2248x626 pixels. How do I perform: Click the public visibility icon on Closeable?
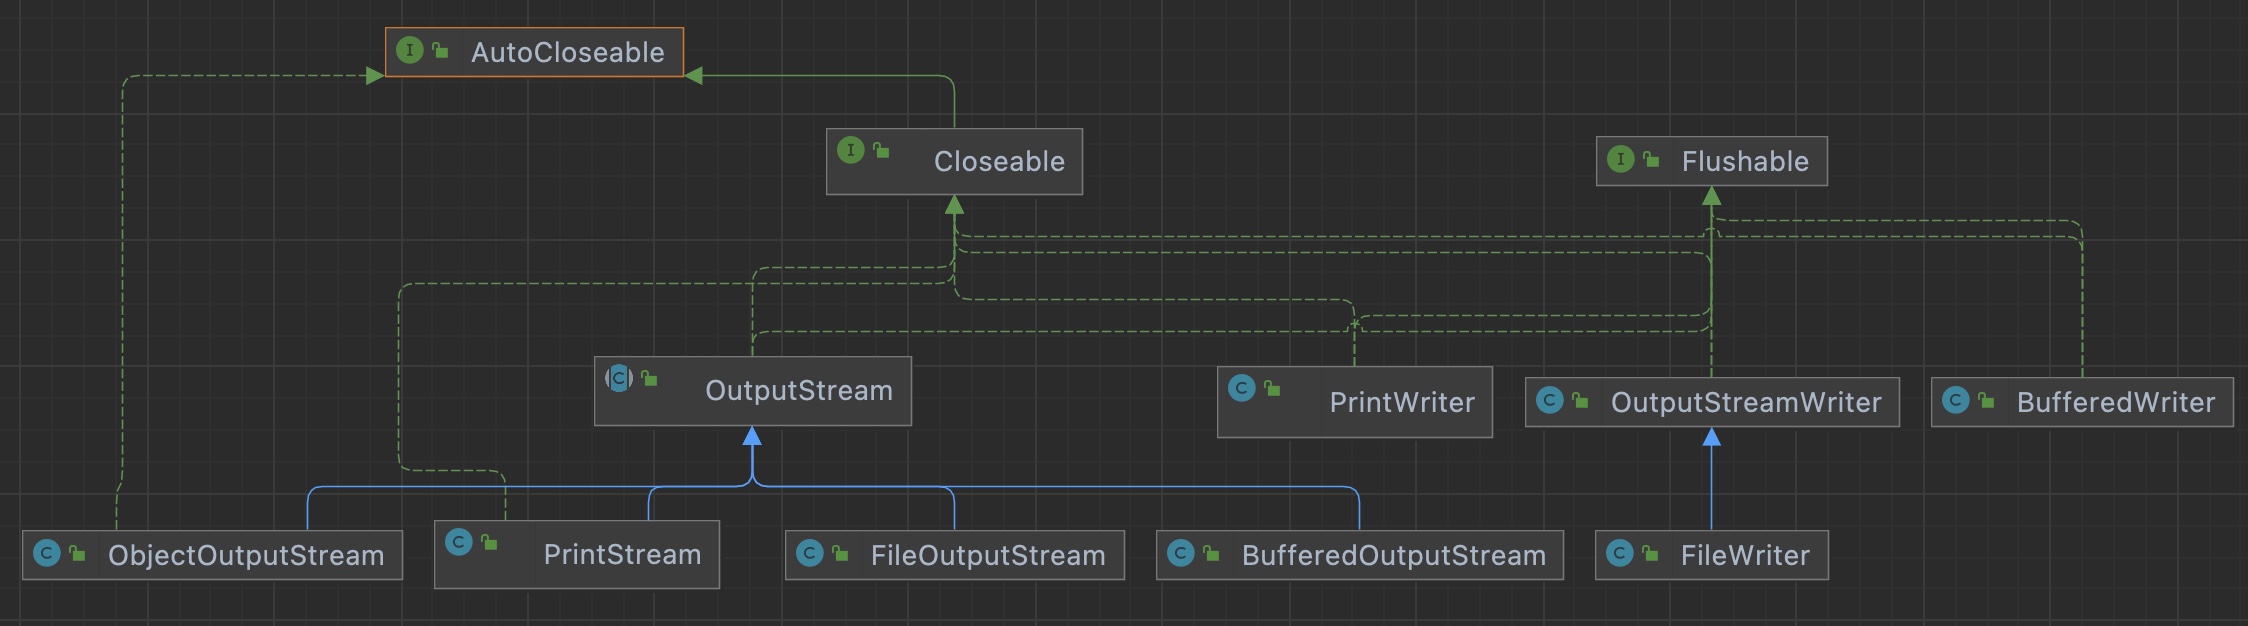click(x=881, y=151)
